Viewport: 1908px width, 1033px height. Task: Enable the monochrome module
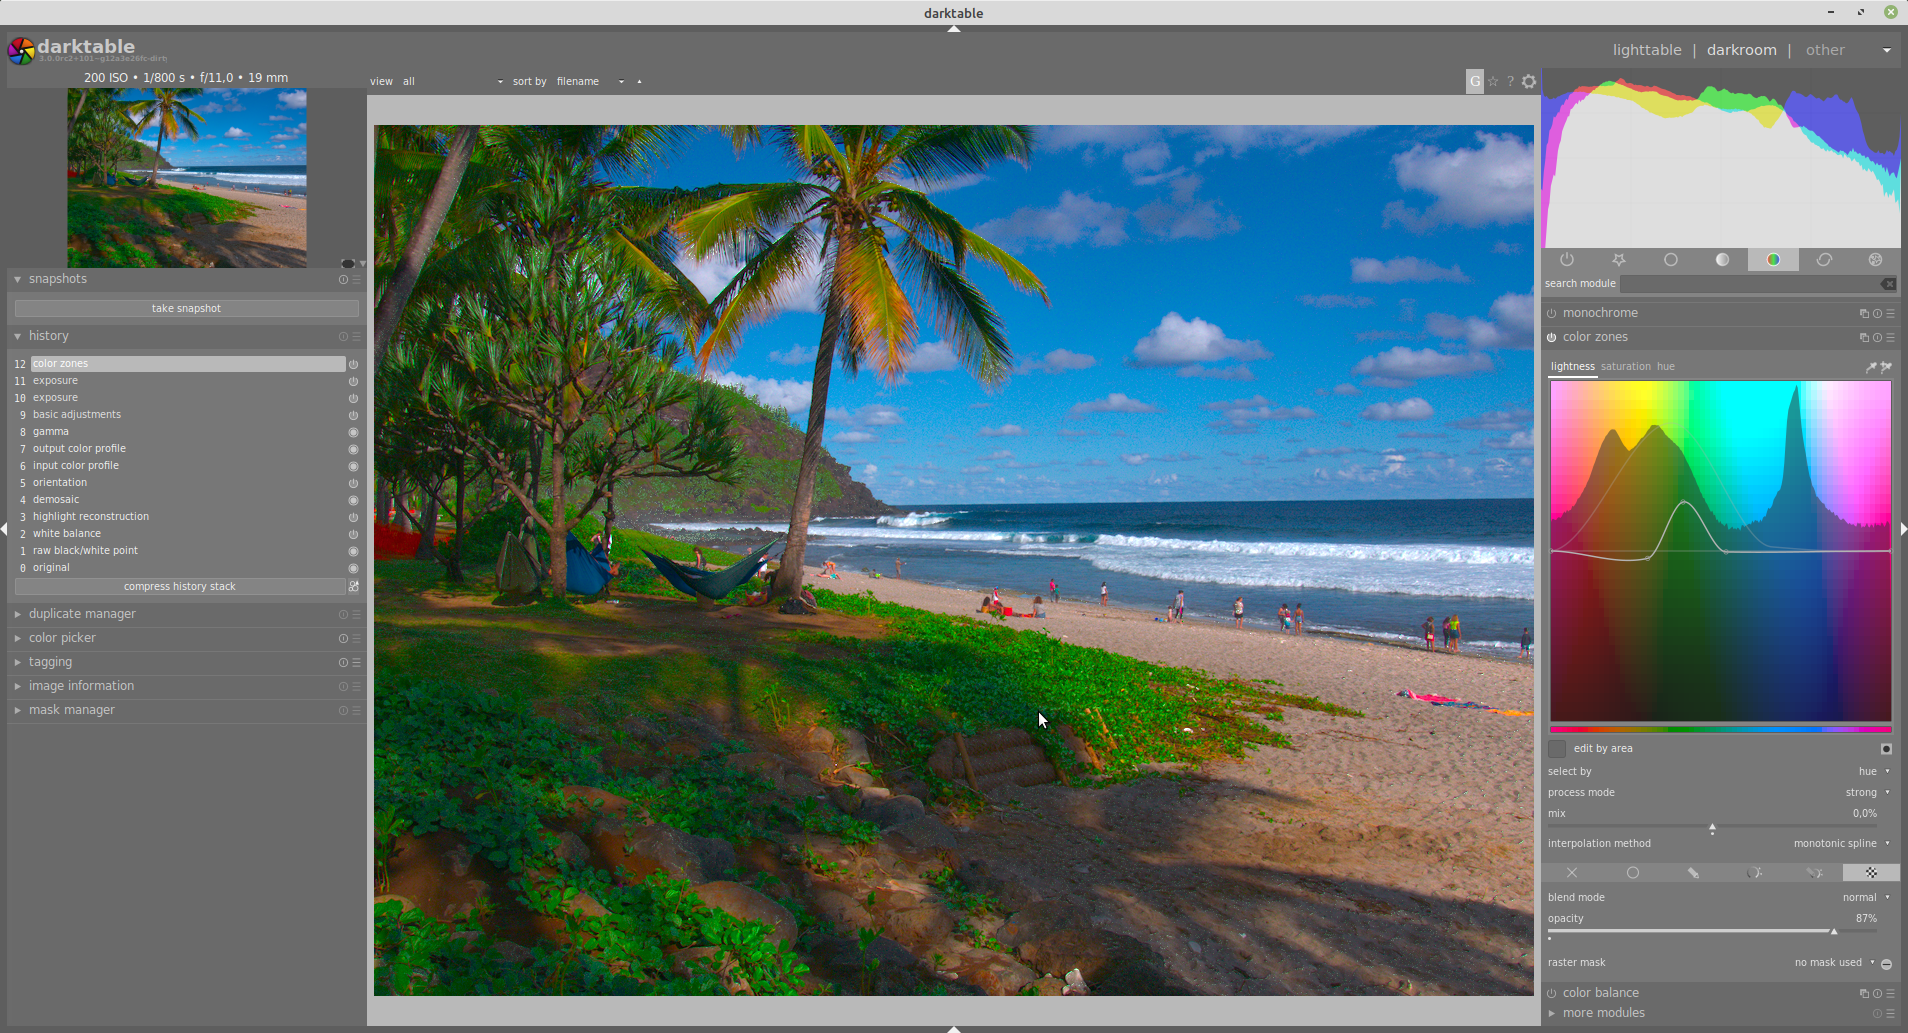click(1552, 314)
